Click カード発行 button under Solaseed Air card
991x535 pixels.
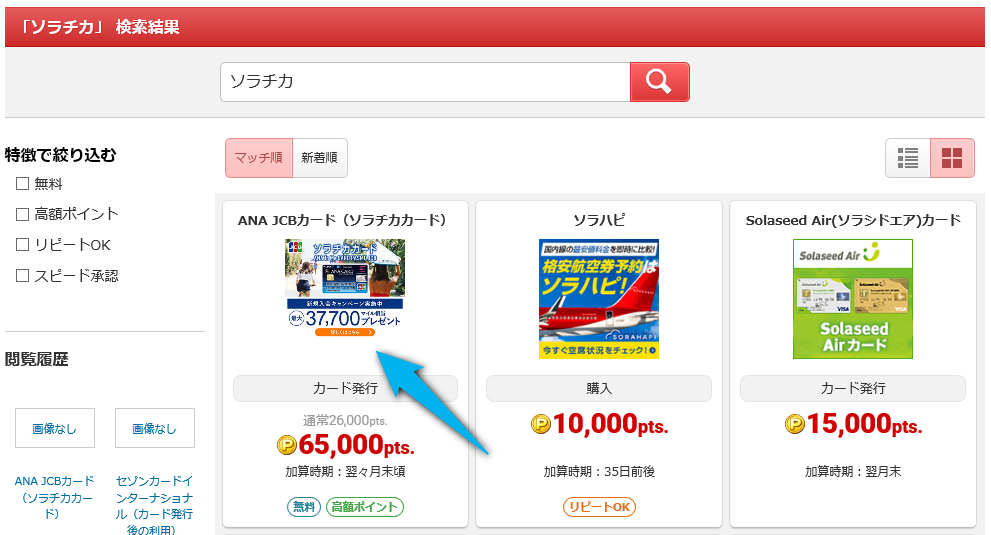coord(853,388)
